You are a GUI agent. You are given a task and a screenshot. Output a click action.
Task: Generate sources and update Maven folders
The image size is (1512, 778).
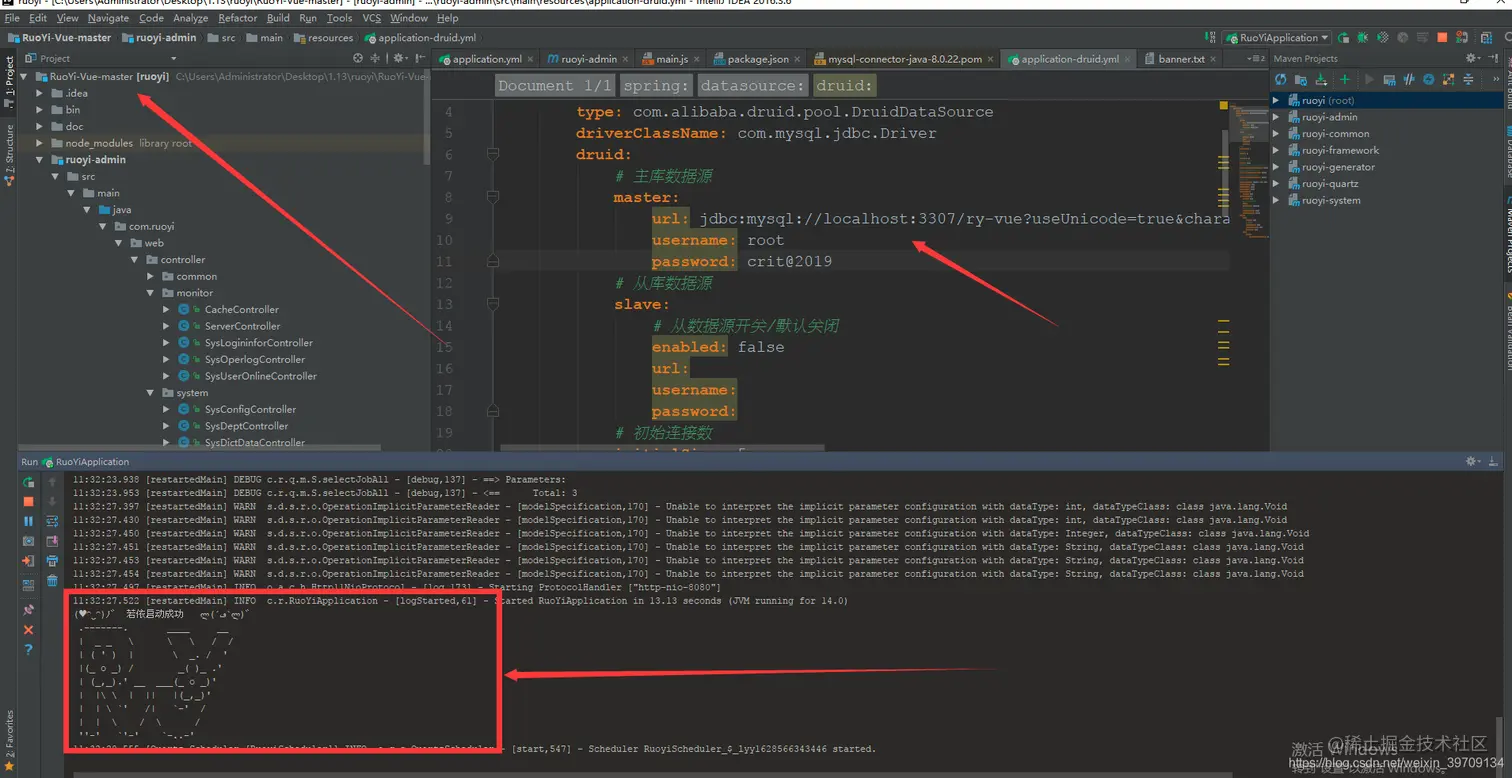(x=1301, y=79)
